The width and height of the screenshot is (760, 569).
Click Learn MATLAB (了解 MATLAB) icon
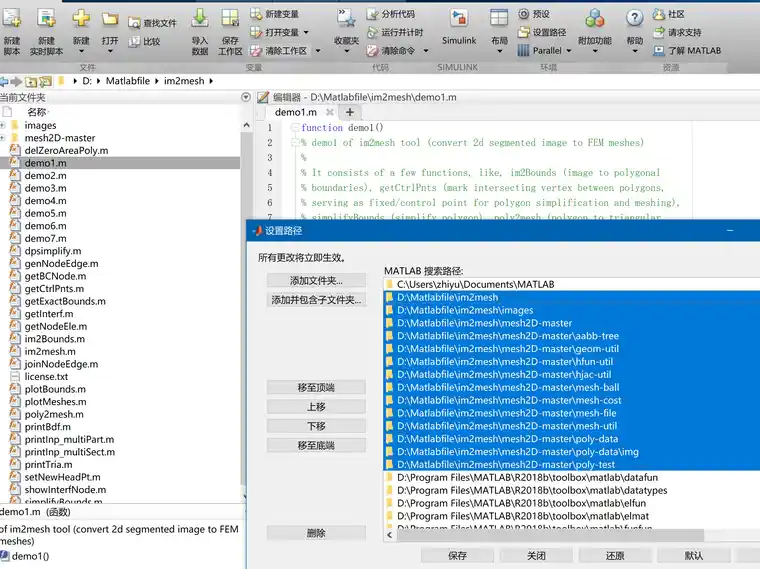point(659,50)
